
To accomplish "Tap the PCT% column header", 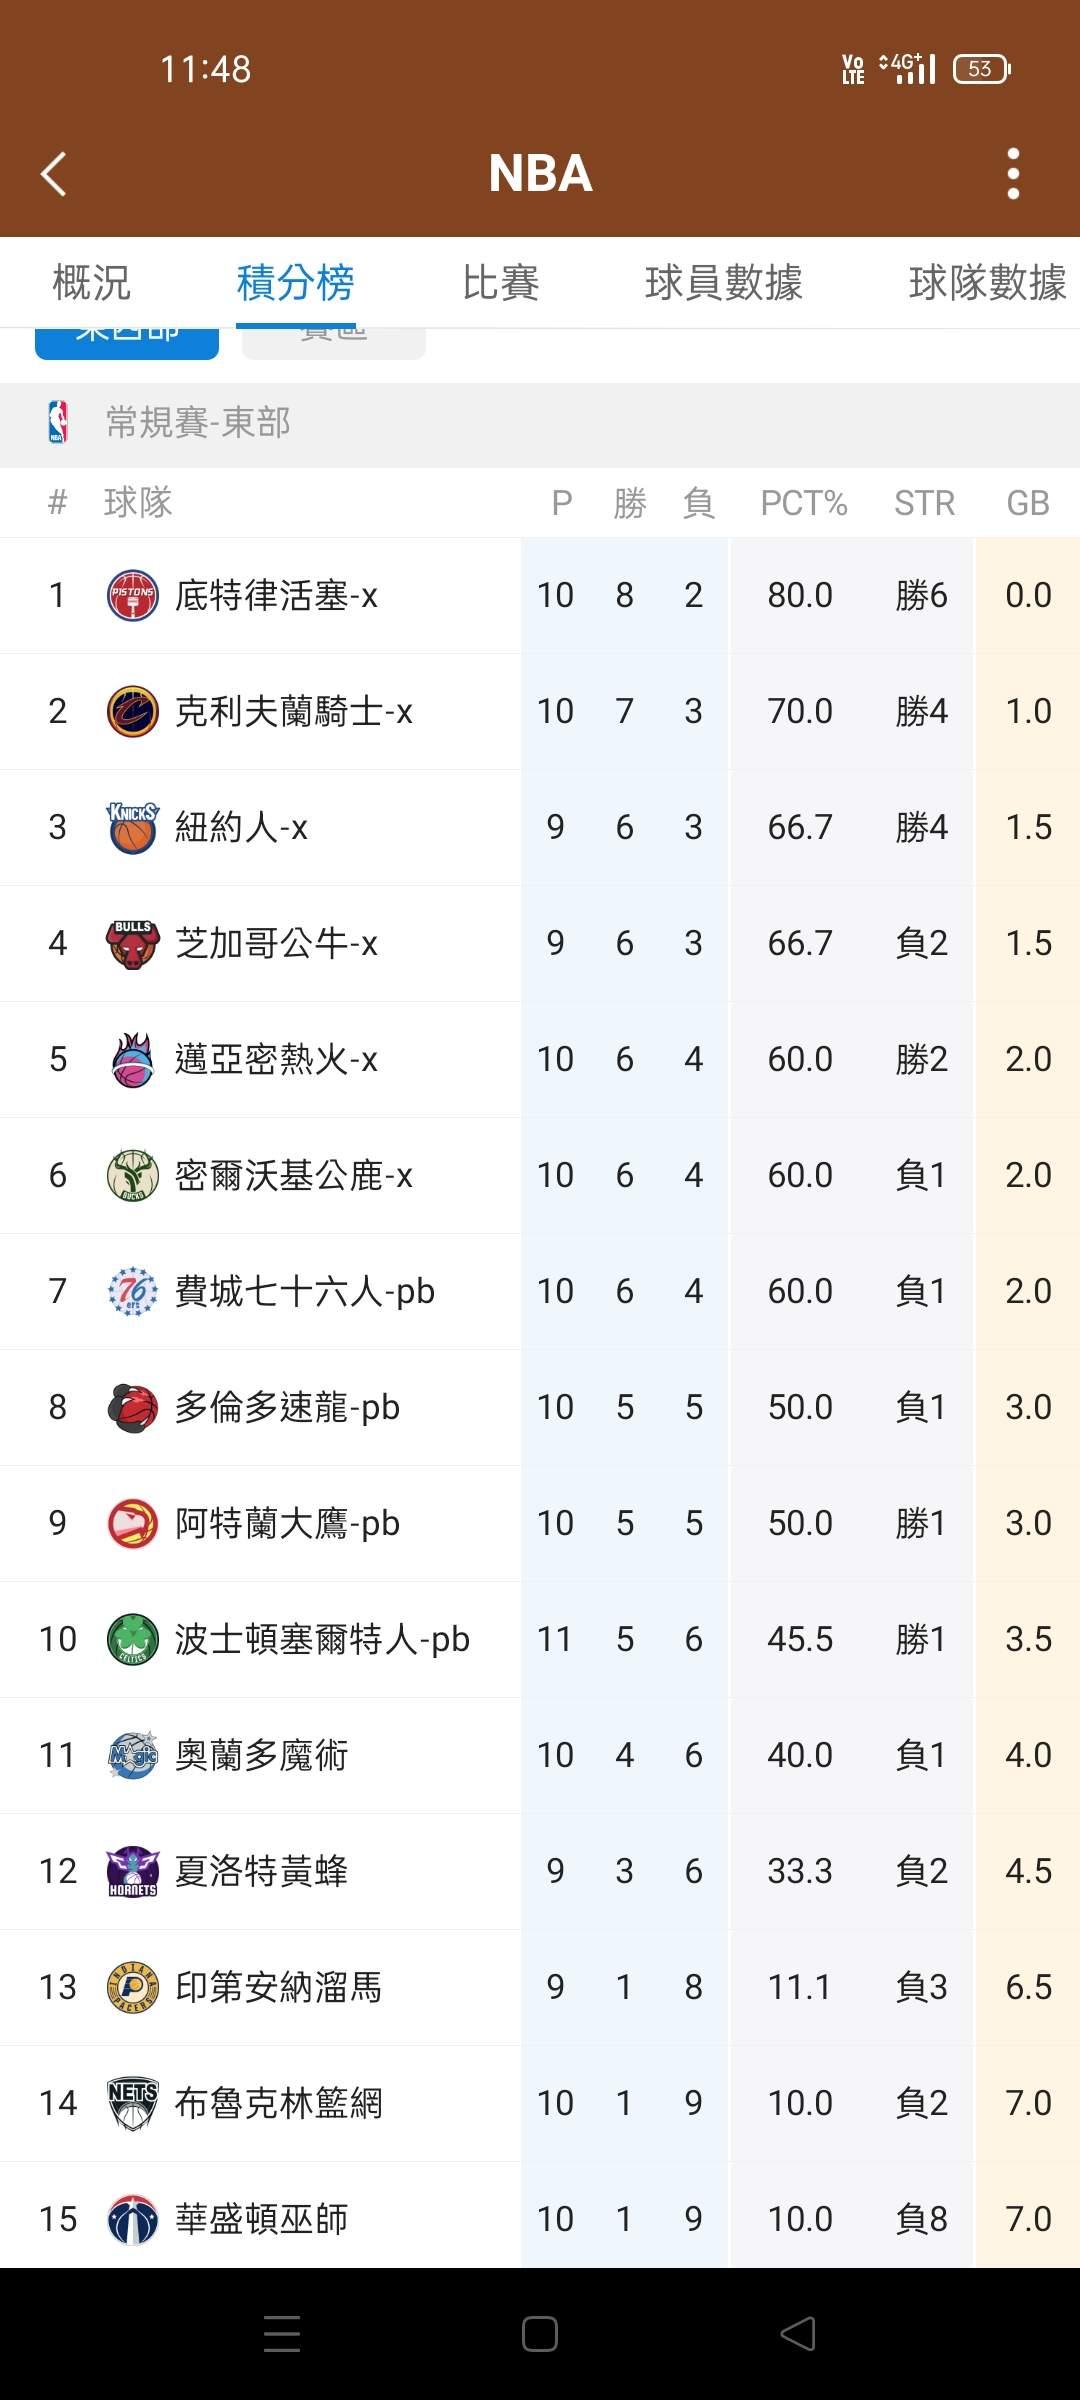I will (x=803, y=503).
